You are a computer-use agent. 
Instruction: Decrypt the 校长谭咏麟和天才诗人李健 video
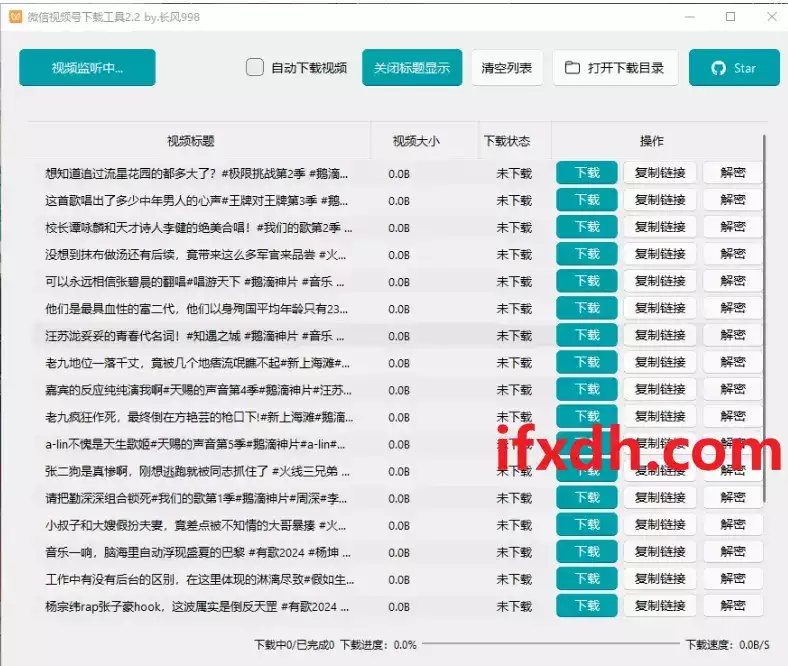coord(733,227)
